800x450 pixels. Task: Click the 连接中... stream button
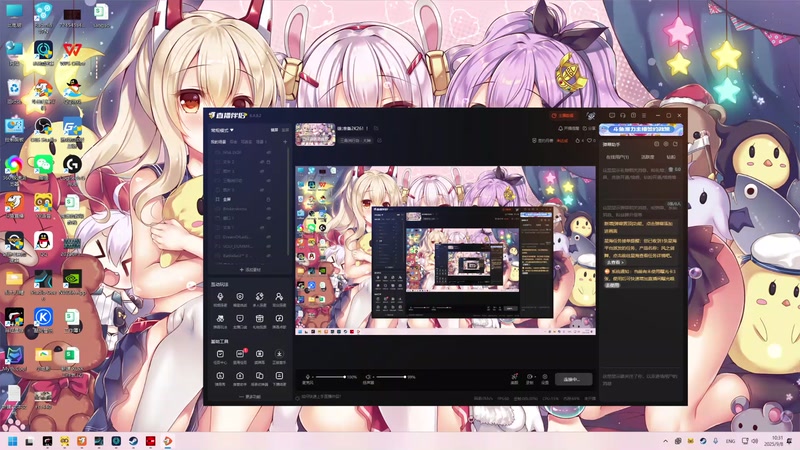point(573,379)
